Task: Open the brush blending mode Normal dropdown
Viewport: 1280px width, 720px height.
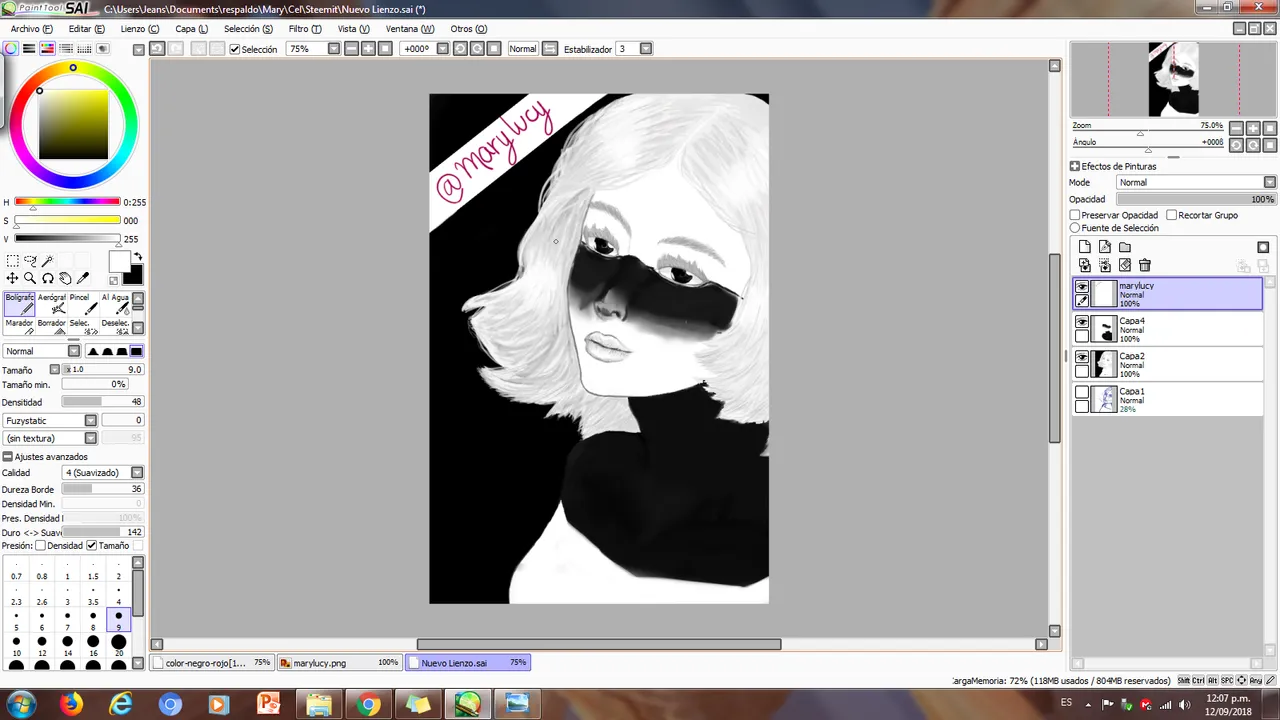Action: click(73, 351)
